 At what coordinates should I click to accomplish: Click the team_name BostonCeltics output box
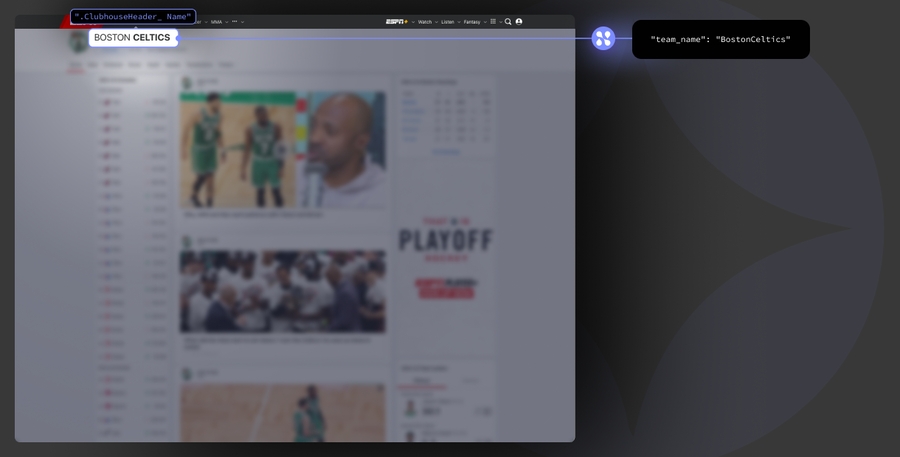pos(720,40)
